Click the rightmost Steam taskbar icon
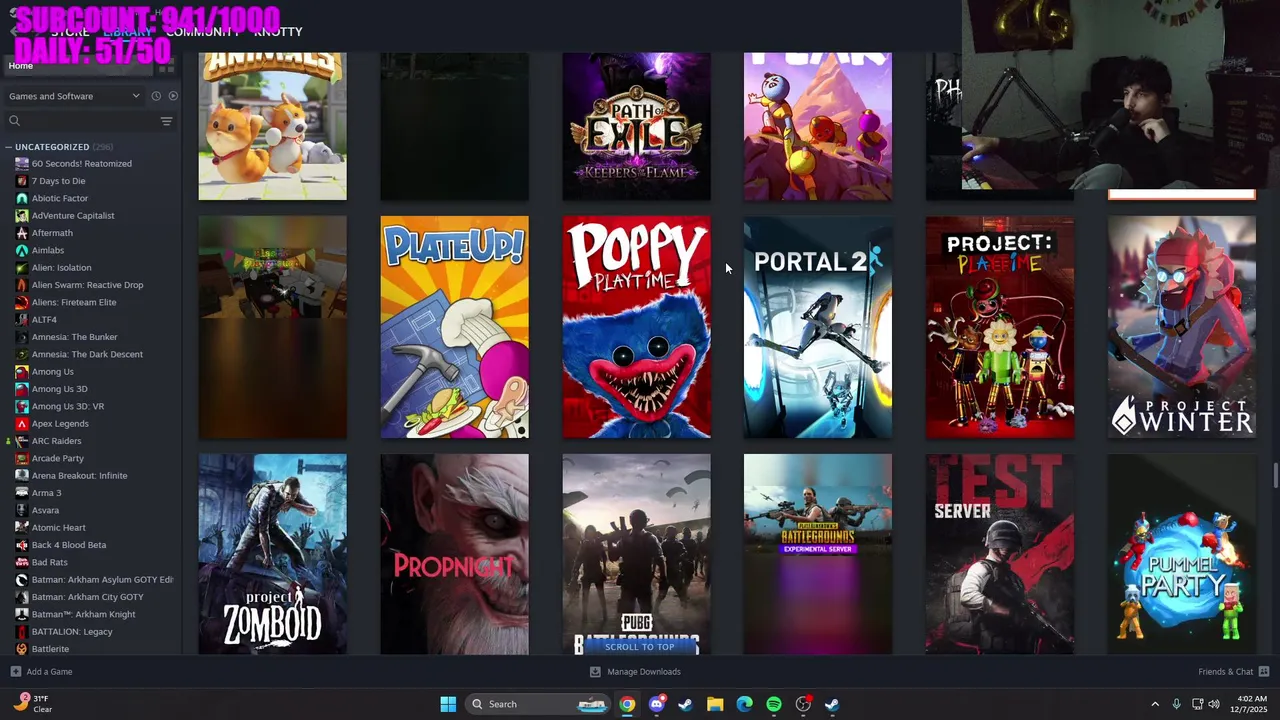 pos(832,704)
